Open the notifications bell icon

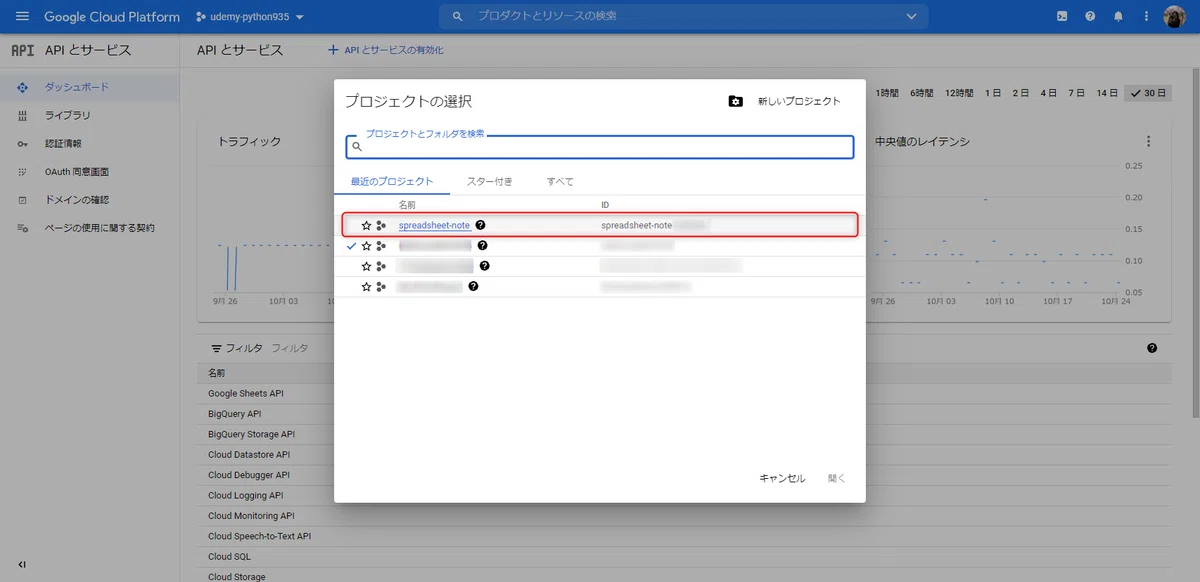1118,17
